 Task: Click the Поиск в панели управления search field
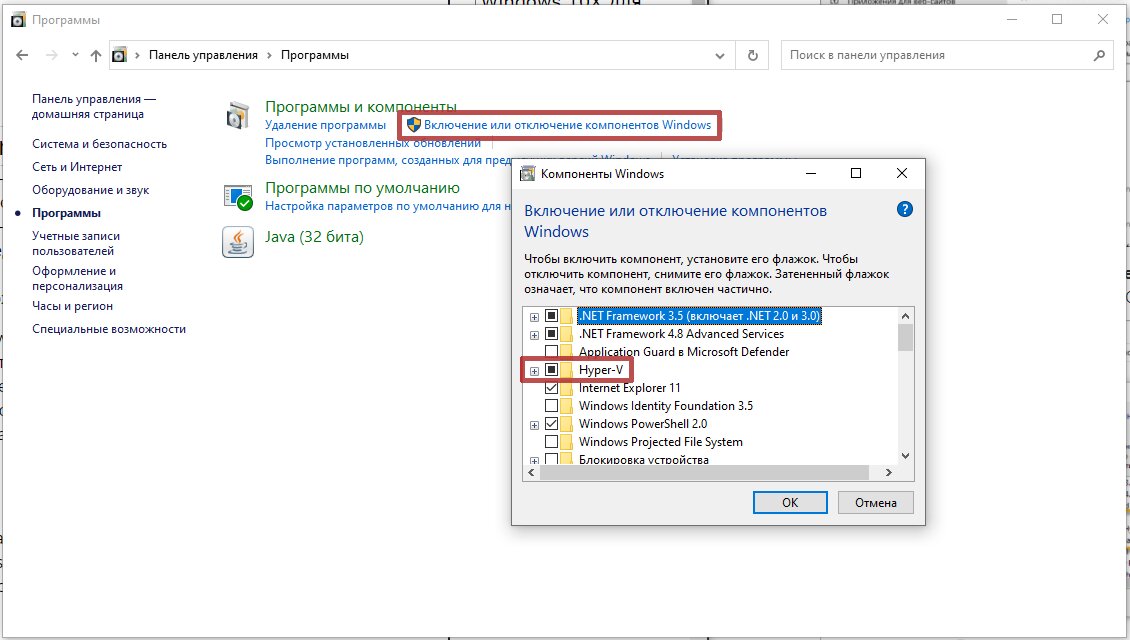pos(947,55)
